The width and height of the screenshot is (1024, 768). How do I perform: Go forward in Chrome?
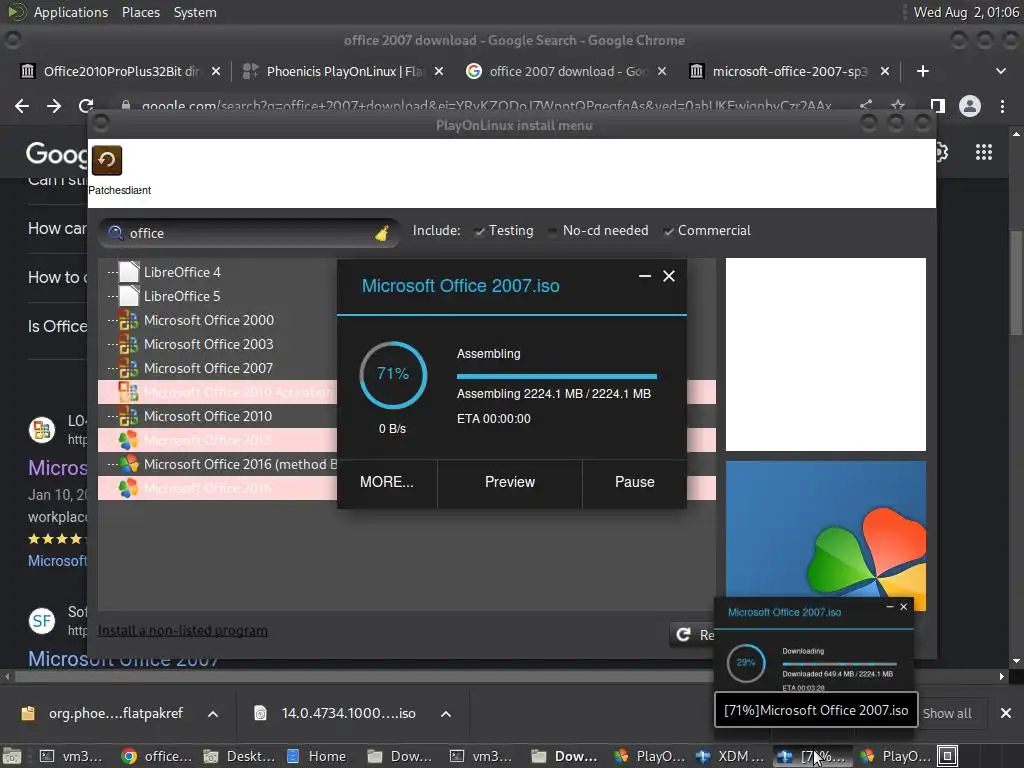point(54,106)
